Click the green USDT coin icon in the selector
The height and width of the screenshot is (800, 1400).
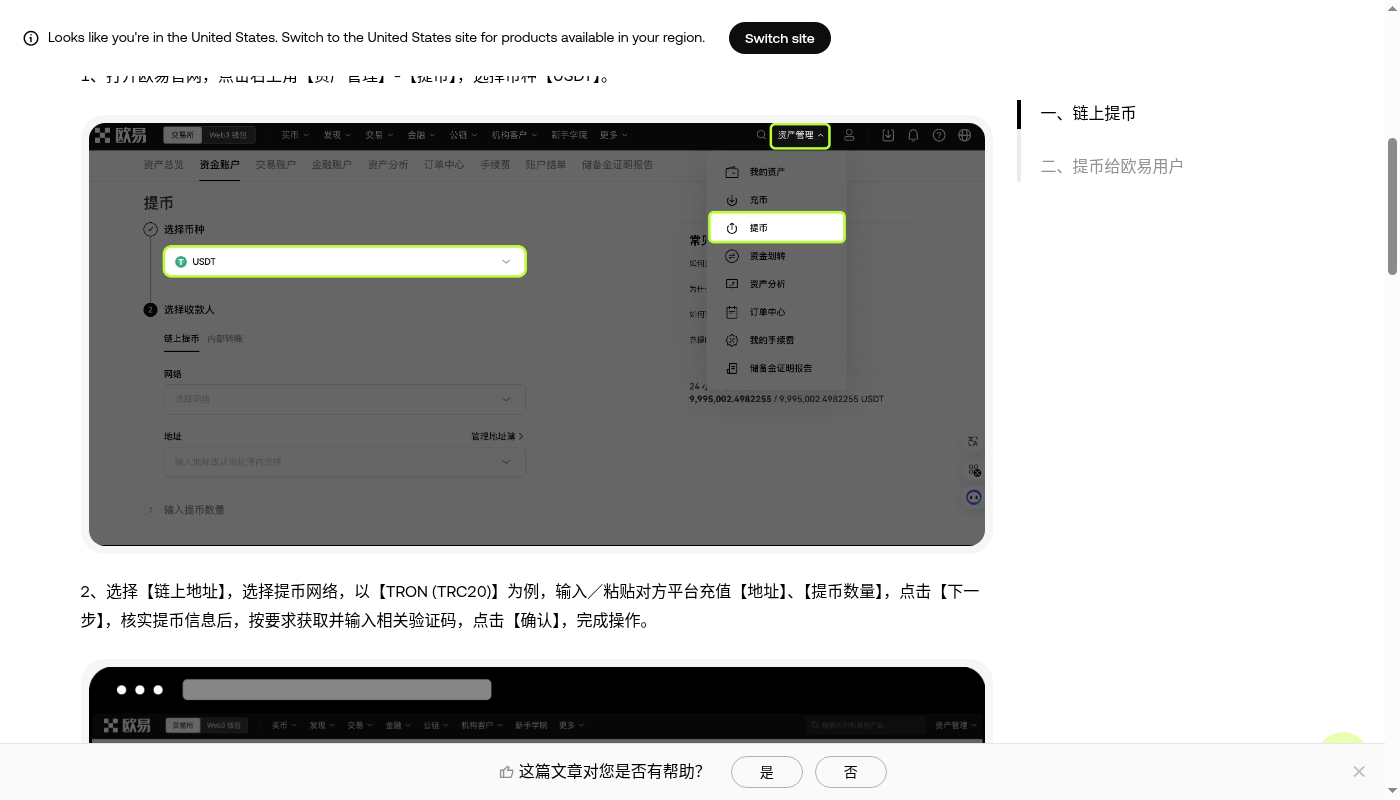(181, 261)
